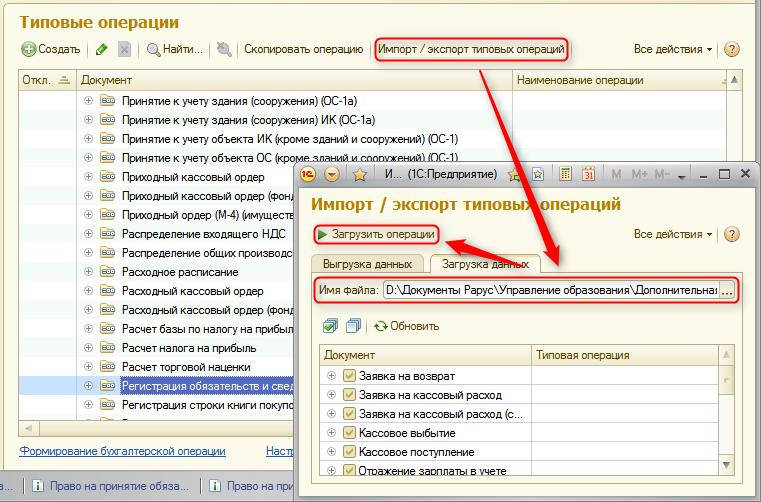The image size is (761, 502).
Task: Click Загрузить операции button
Action: coord(376,234)
